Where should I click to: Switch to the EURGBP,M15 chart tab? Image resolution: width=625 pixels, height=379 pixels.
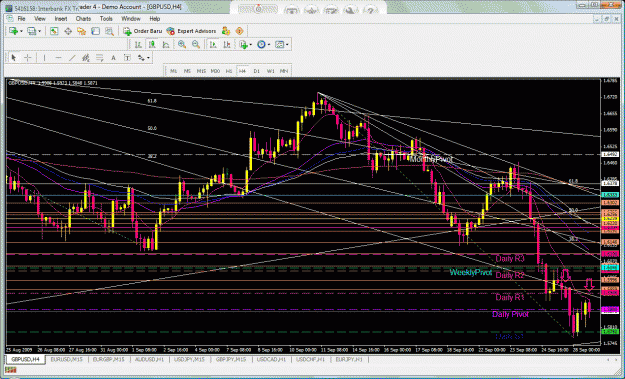click(108, 359)
